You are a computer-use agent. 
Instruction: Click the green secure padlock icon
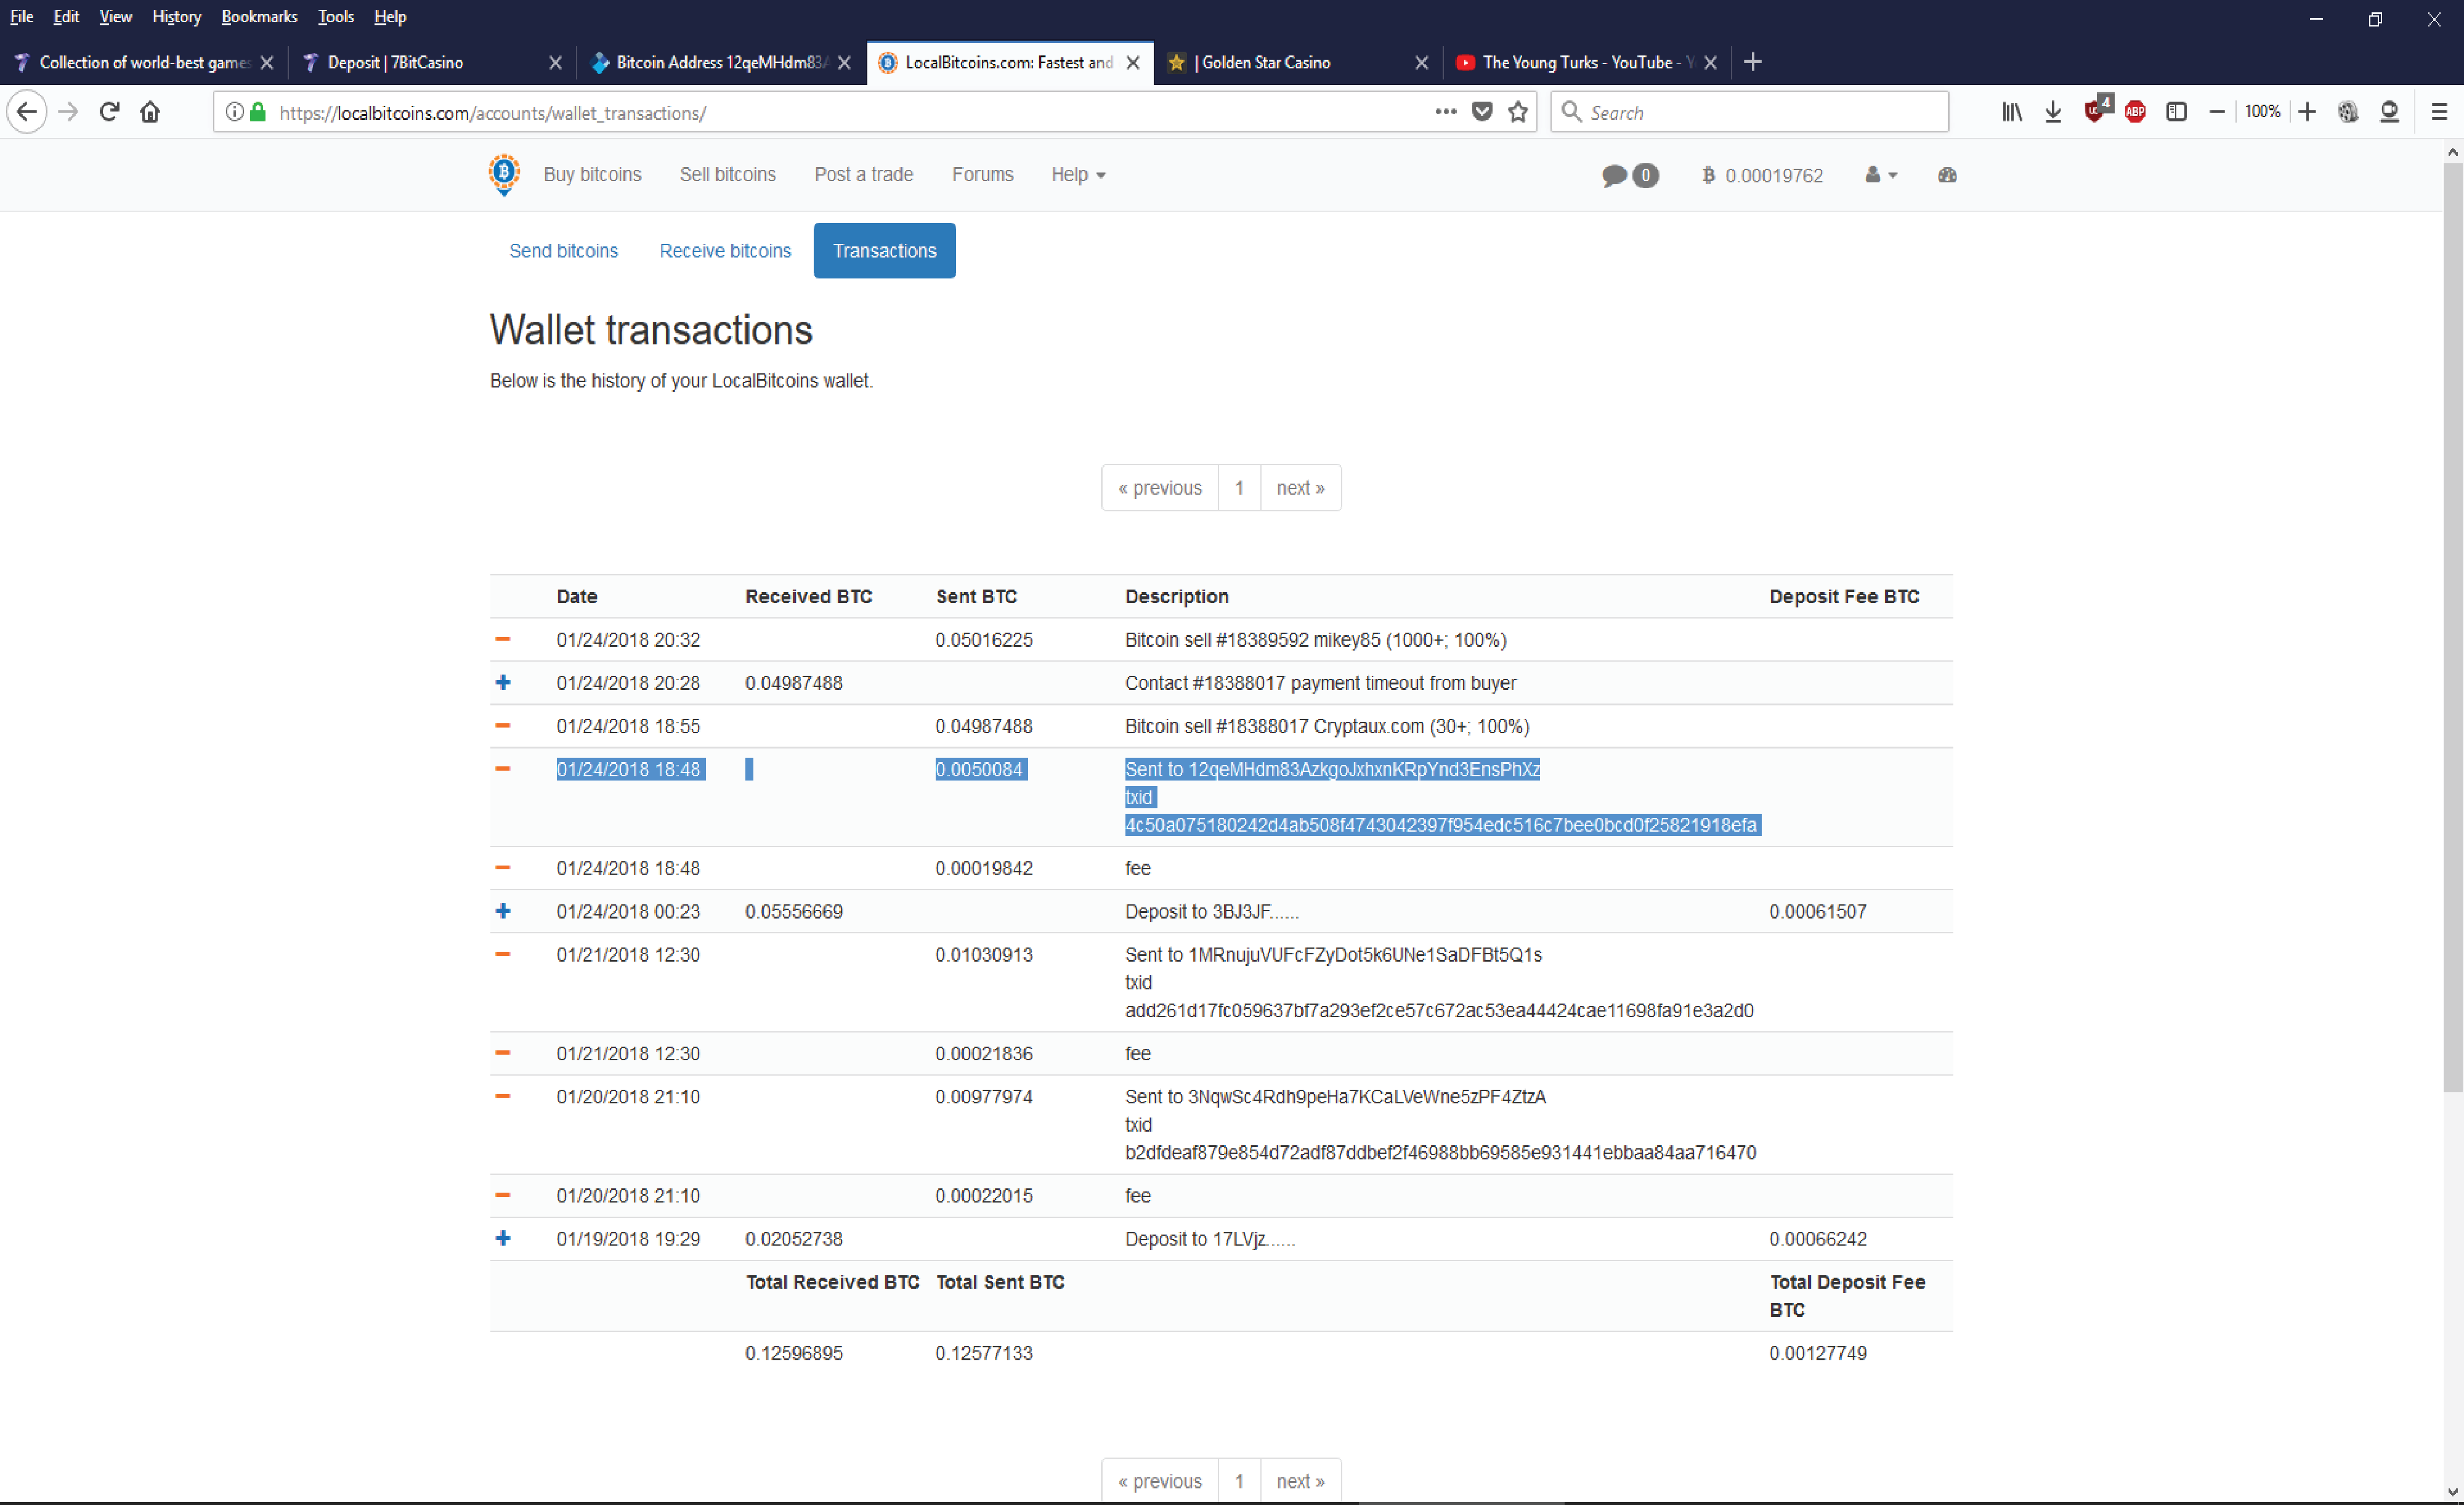(x=258, y=112)
